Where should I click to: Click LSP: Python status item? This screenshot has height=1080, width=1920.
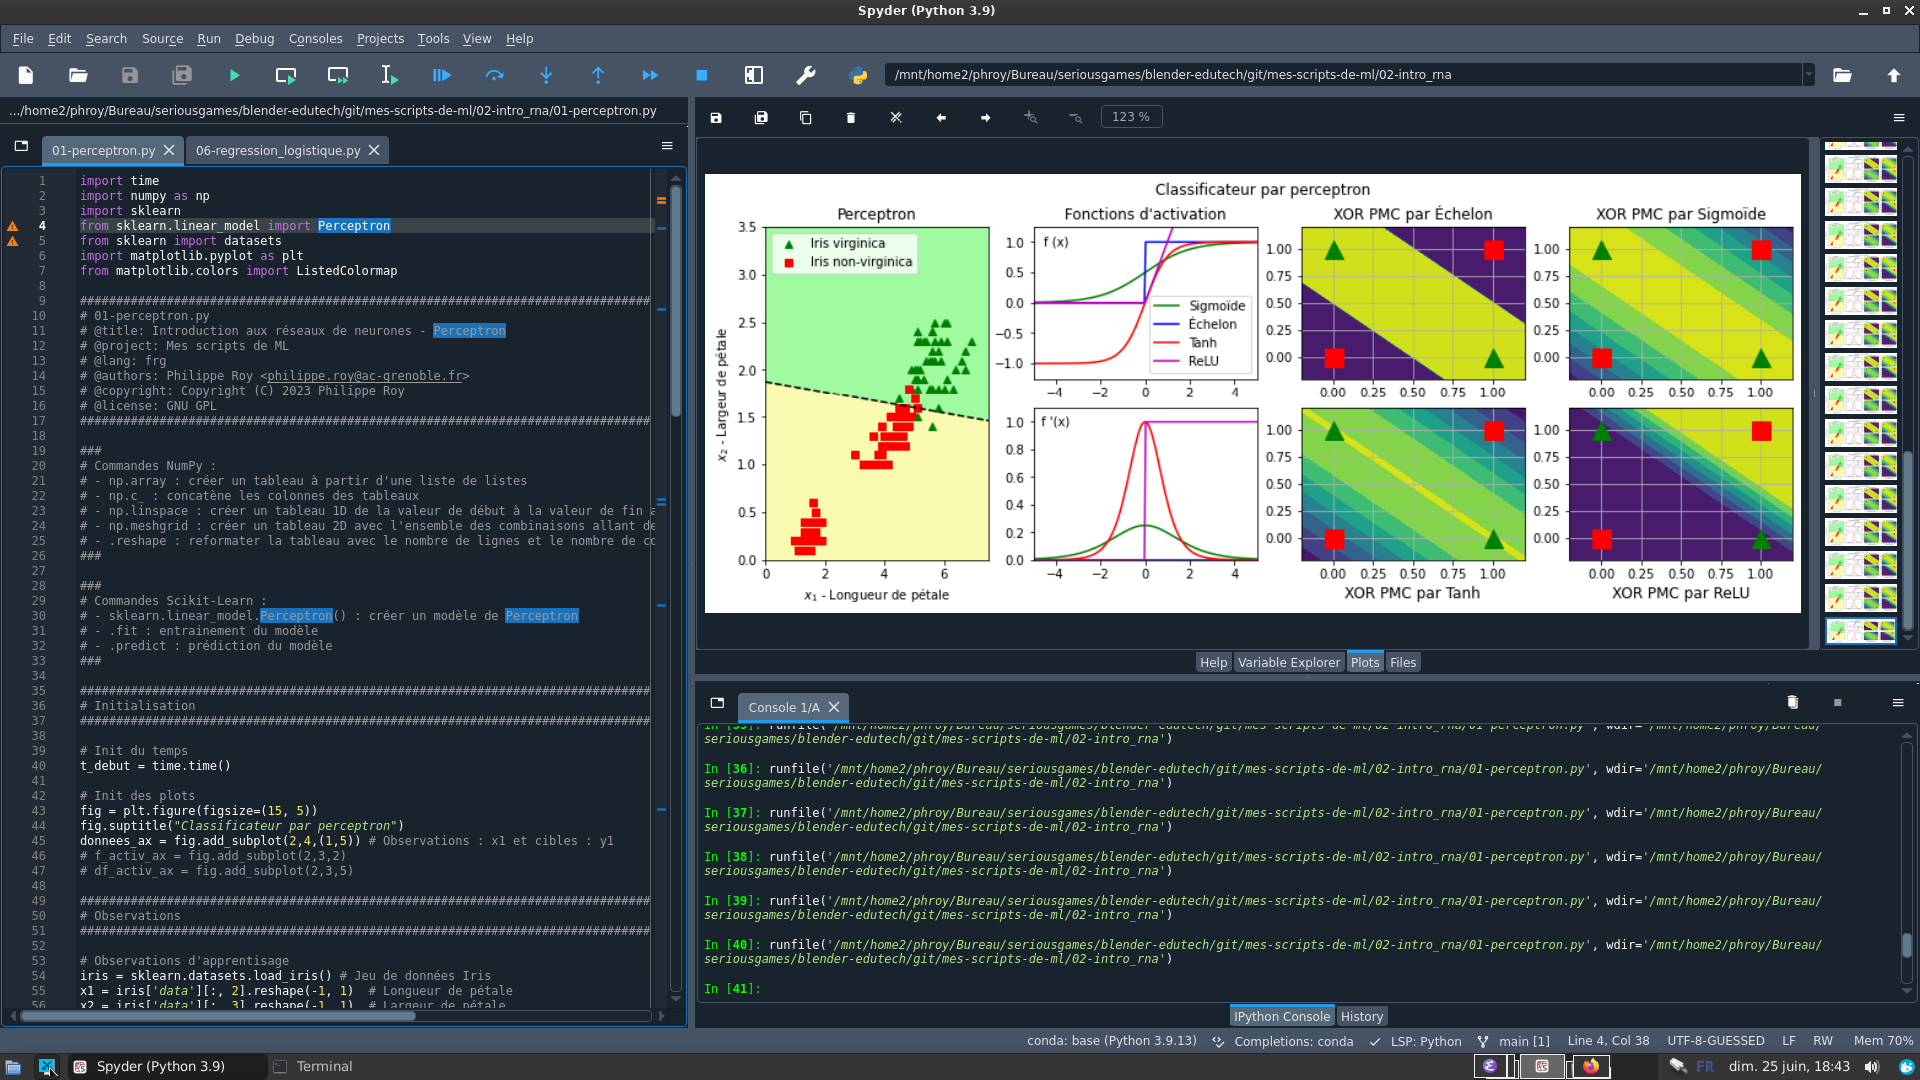point(1415,1041)
